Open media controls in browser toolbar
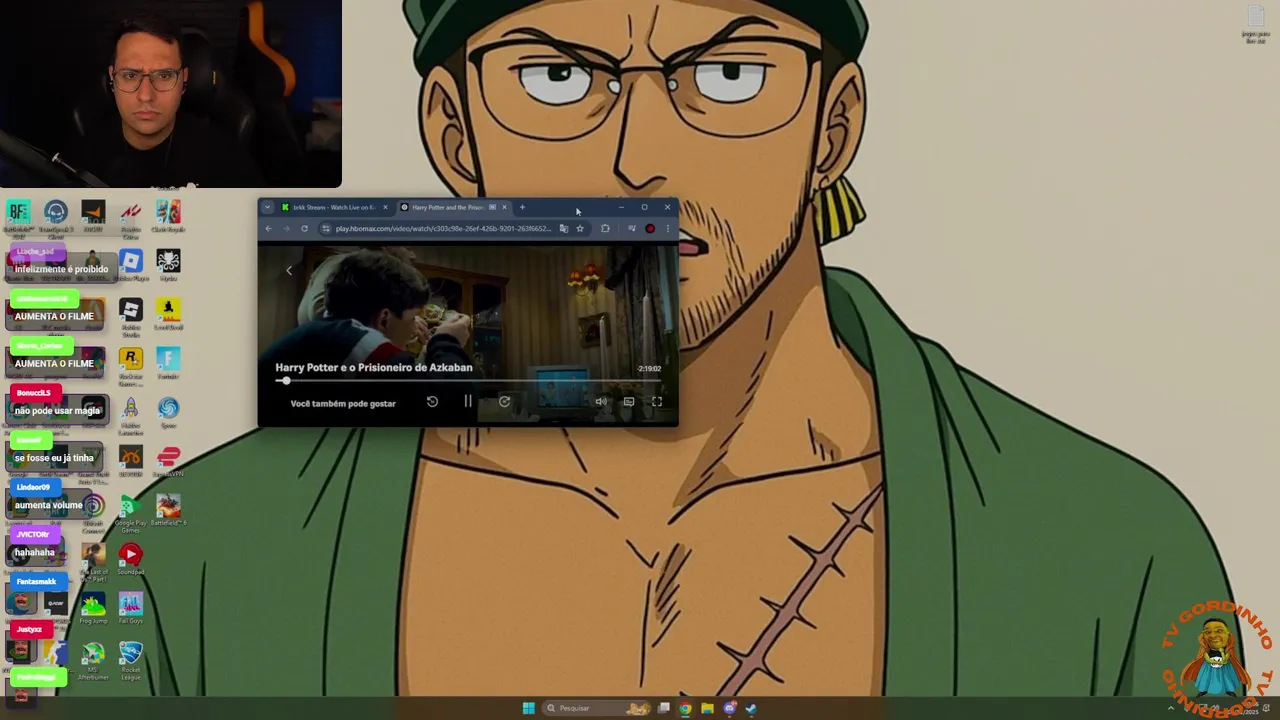This screenshot has height=720, width=1280. (631, 229)
